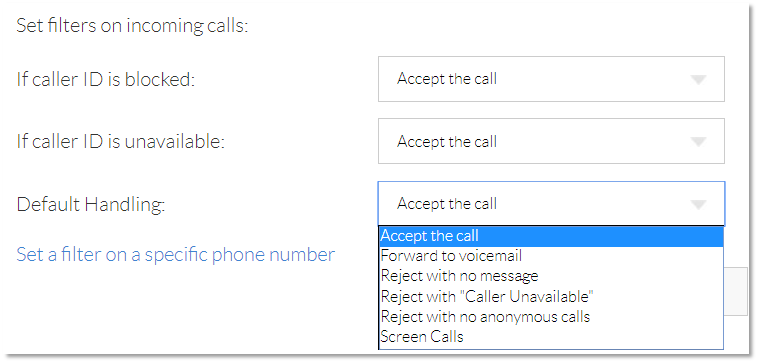Click the gray button partly hidden behind dropdown list
The height and width of the screenshot is (363, 758).
[x=736, y=292]
